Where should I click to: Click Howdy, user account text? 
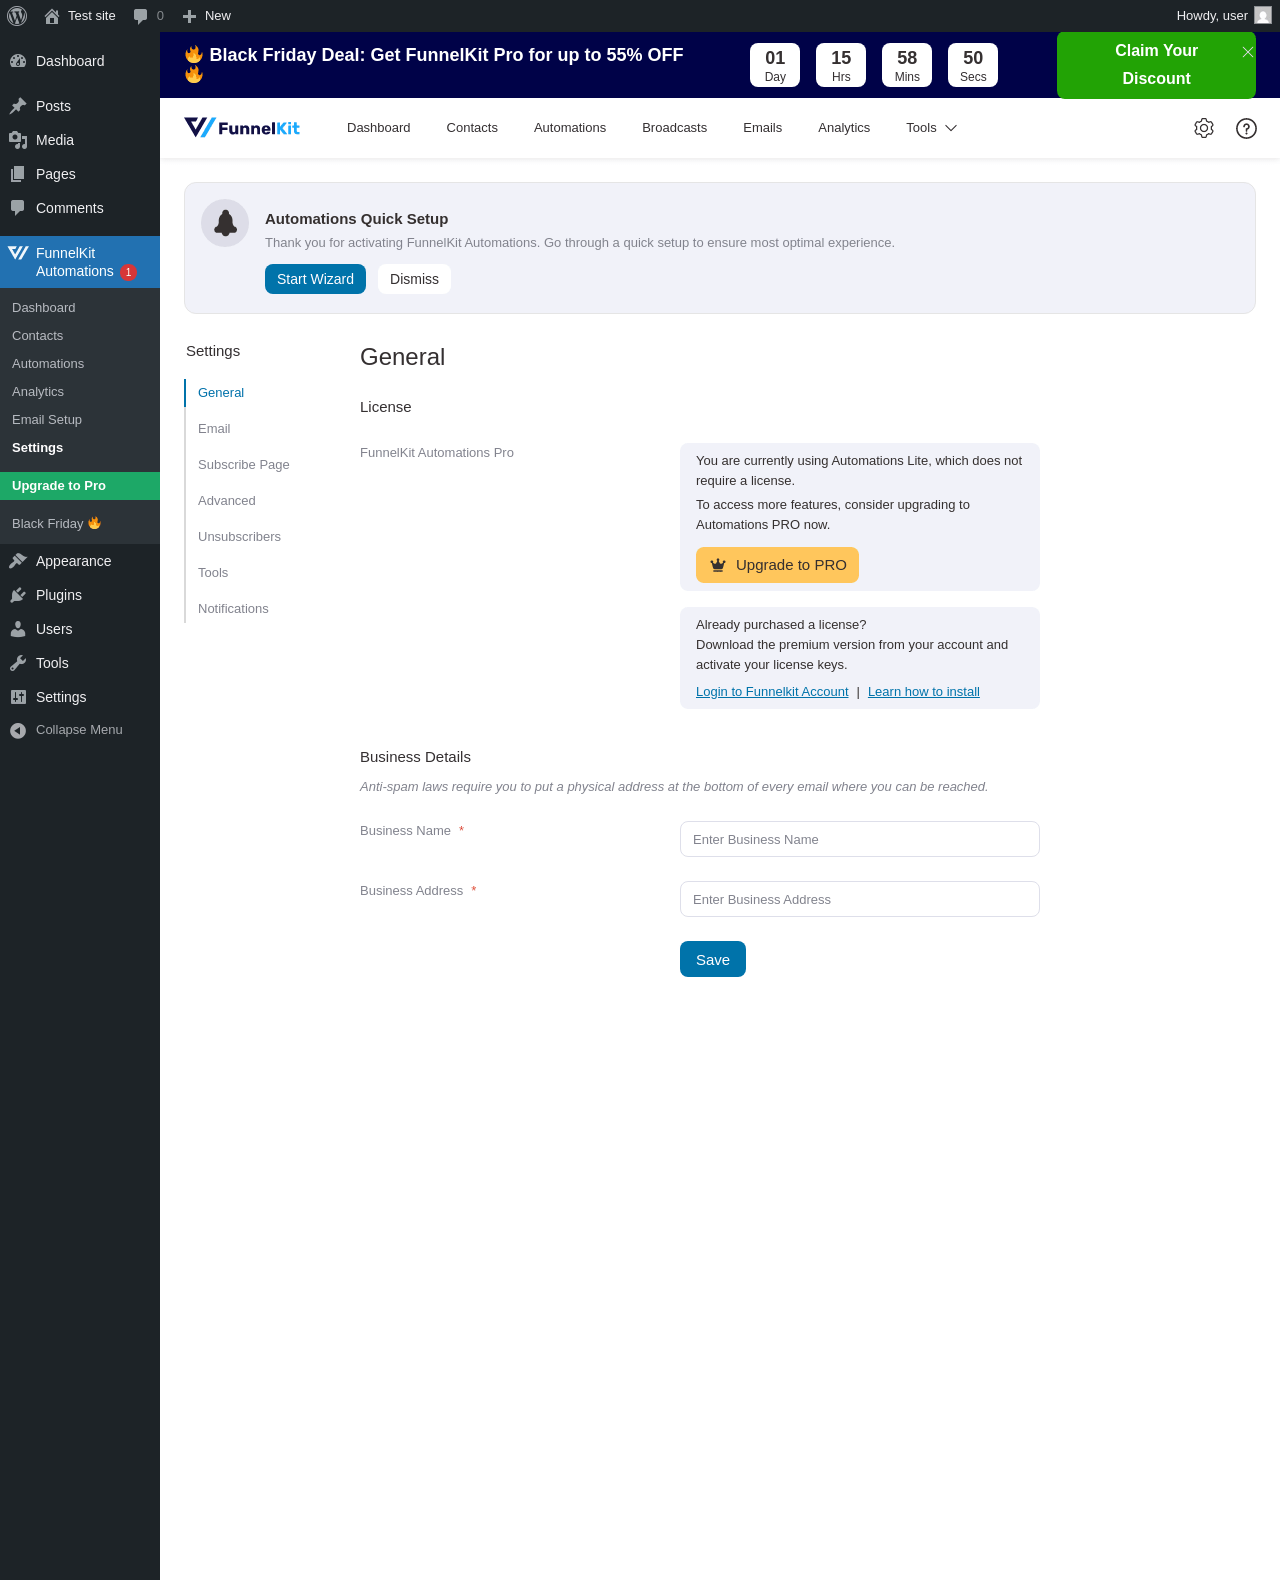(x=1212, y=16)
